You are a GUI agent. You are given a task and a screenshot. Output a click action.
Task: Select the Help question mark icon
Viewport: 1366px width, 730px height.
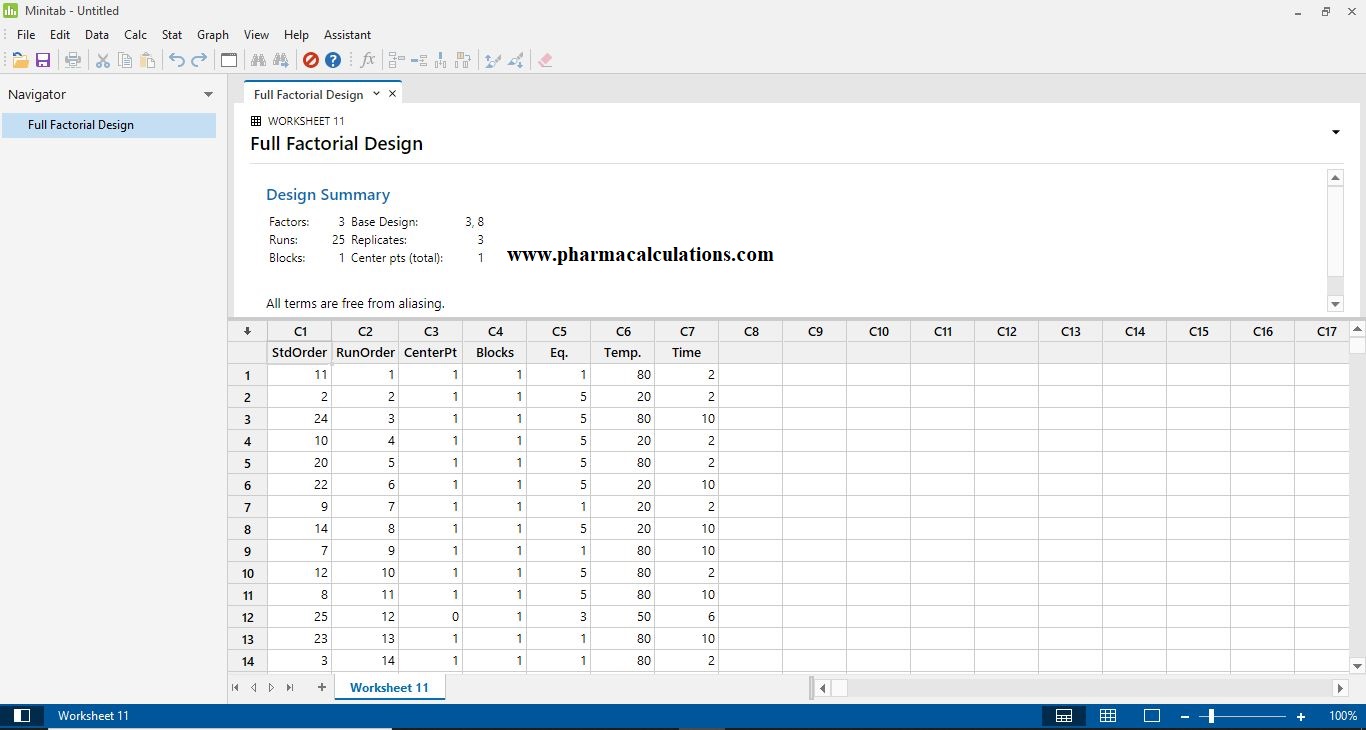point(333,60)
